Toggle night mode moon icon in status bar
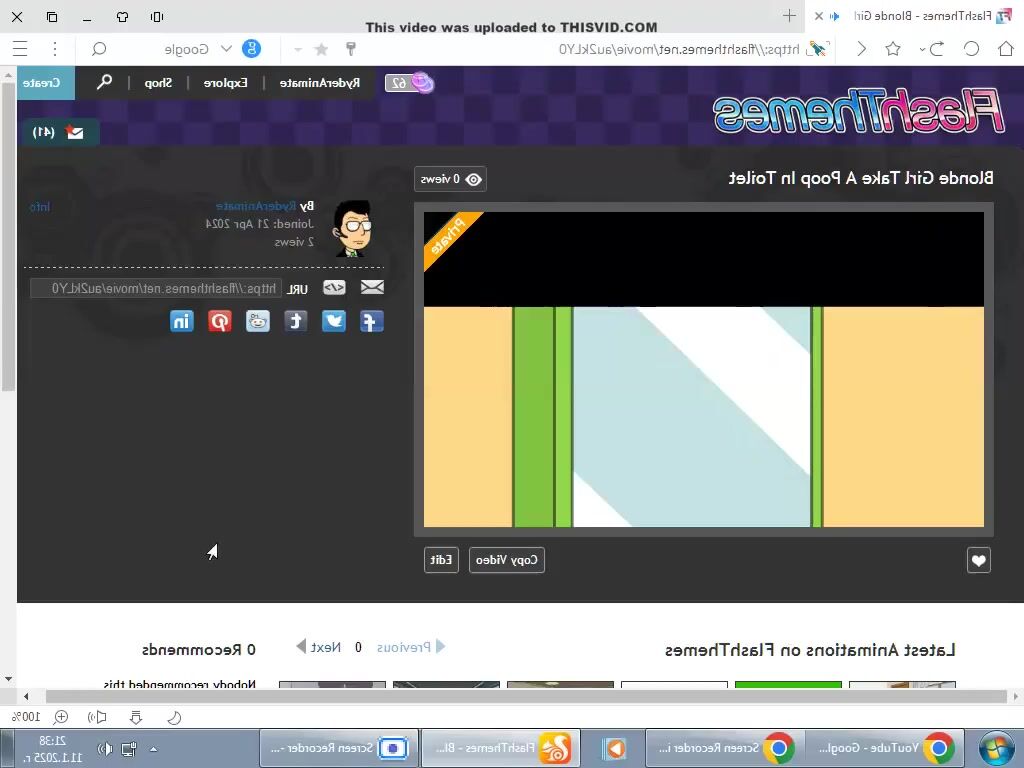This screenshot has height=768, width=1024. tap(174, 718)
